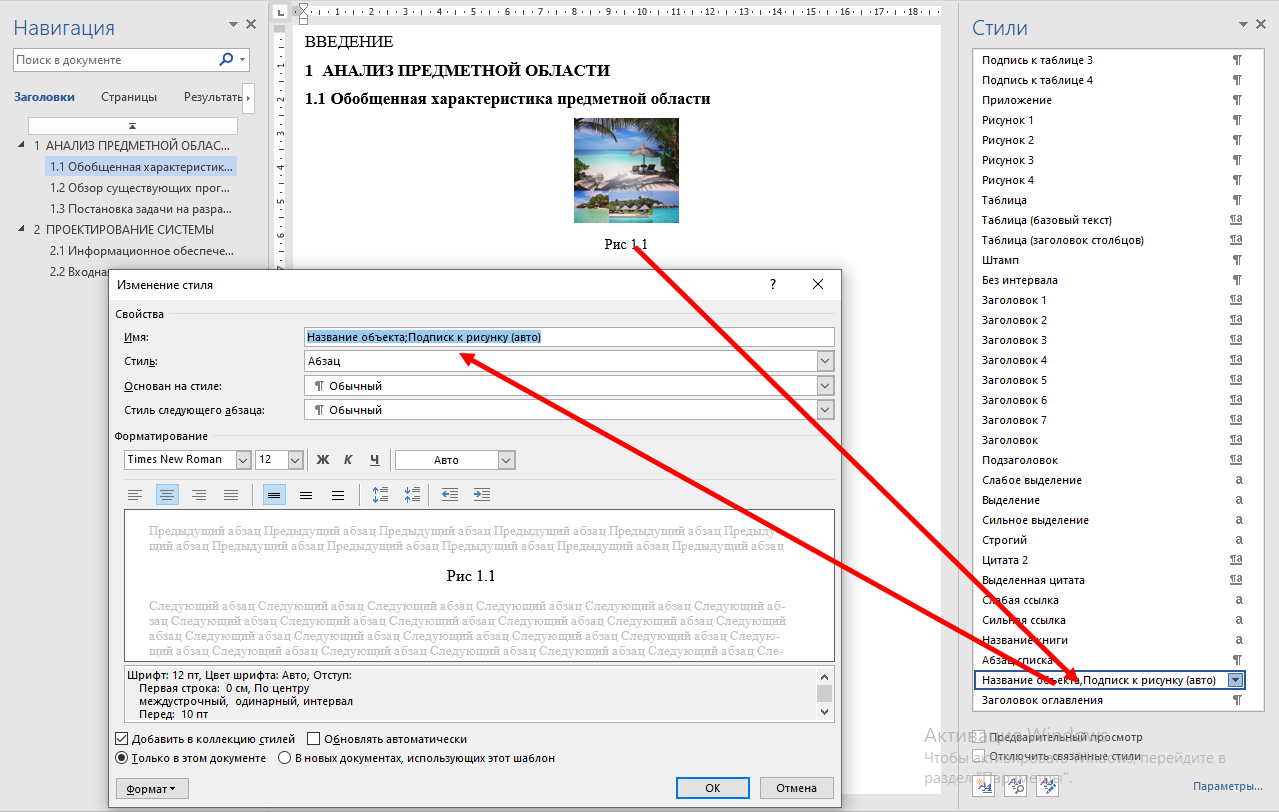Click the align left icon in the dialog
Screen dimensions: 1279x812
coord(135,495)
